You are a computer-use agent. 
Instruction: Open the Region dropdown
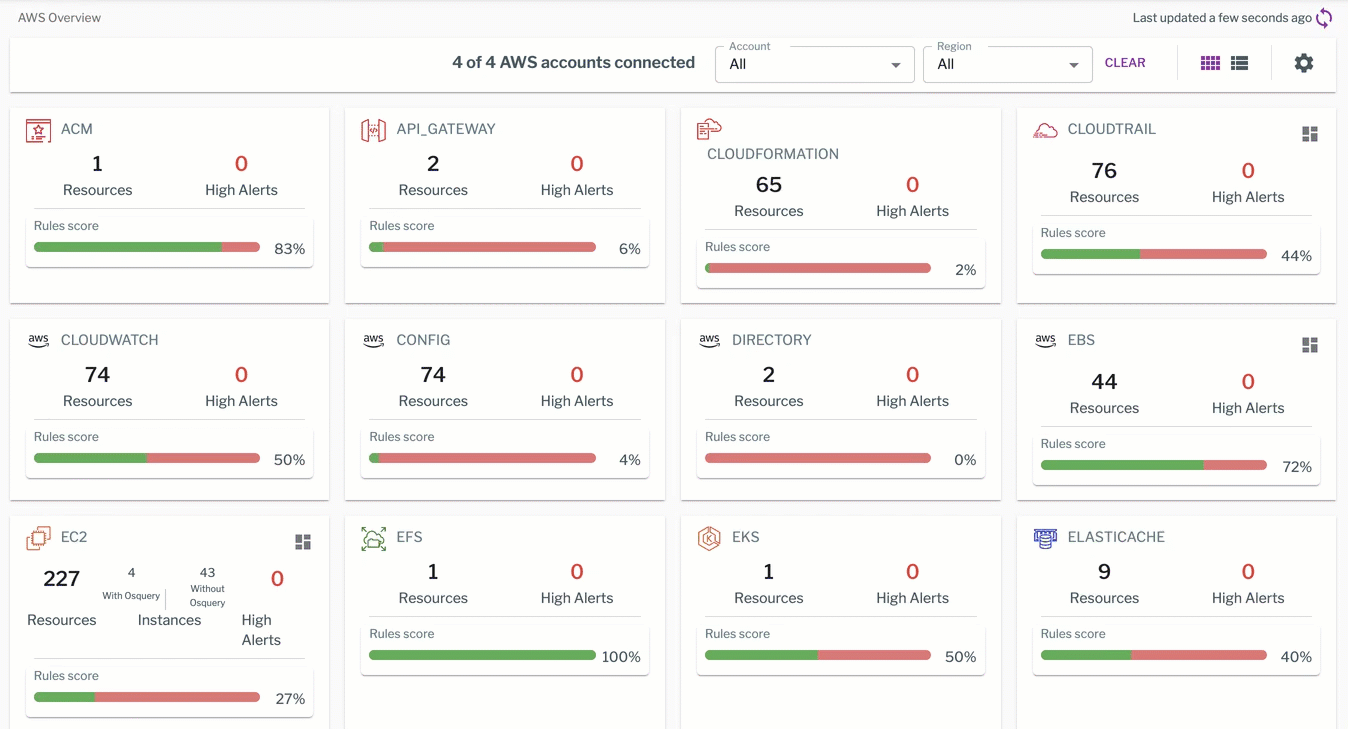click(1007, 64)
